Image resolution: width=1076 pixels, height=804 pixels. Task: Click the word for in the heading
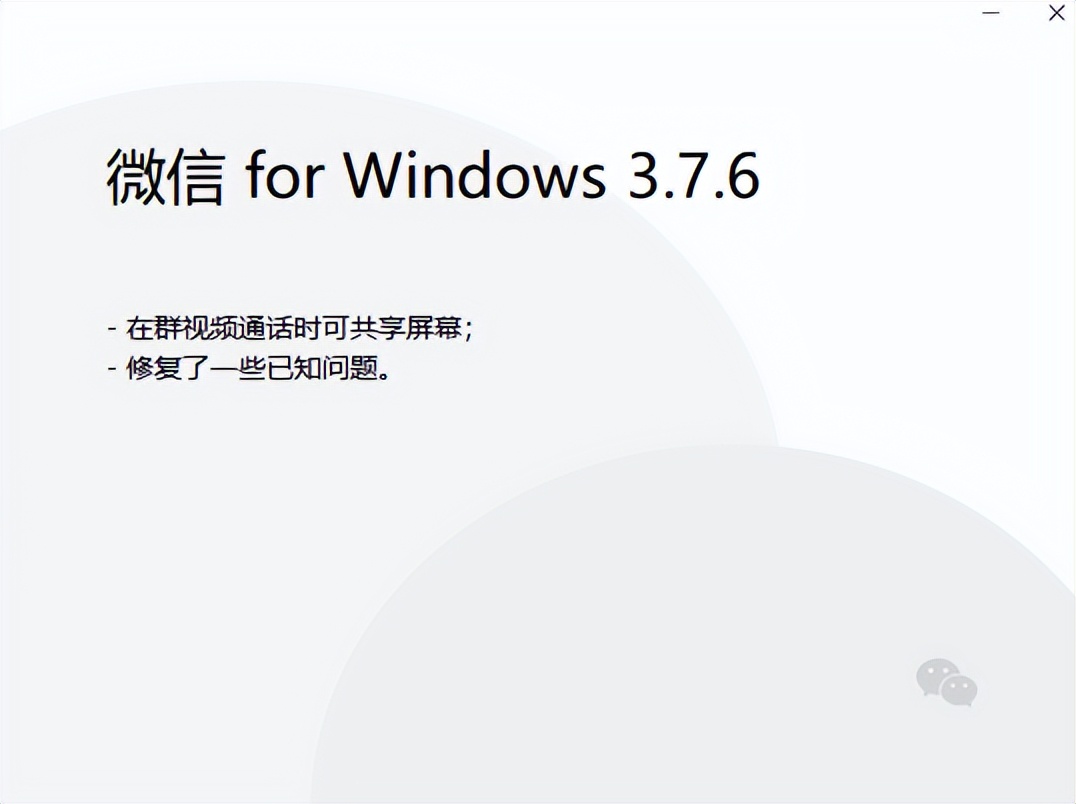click(284, 174)
